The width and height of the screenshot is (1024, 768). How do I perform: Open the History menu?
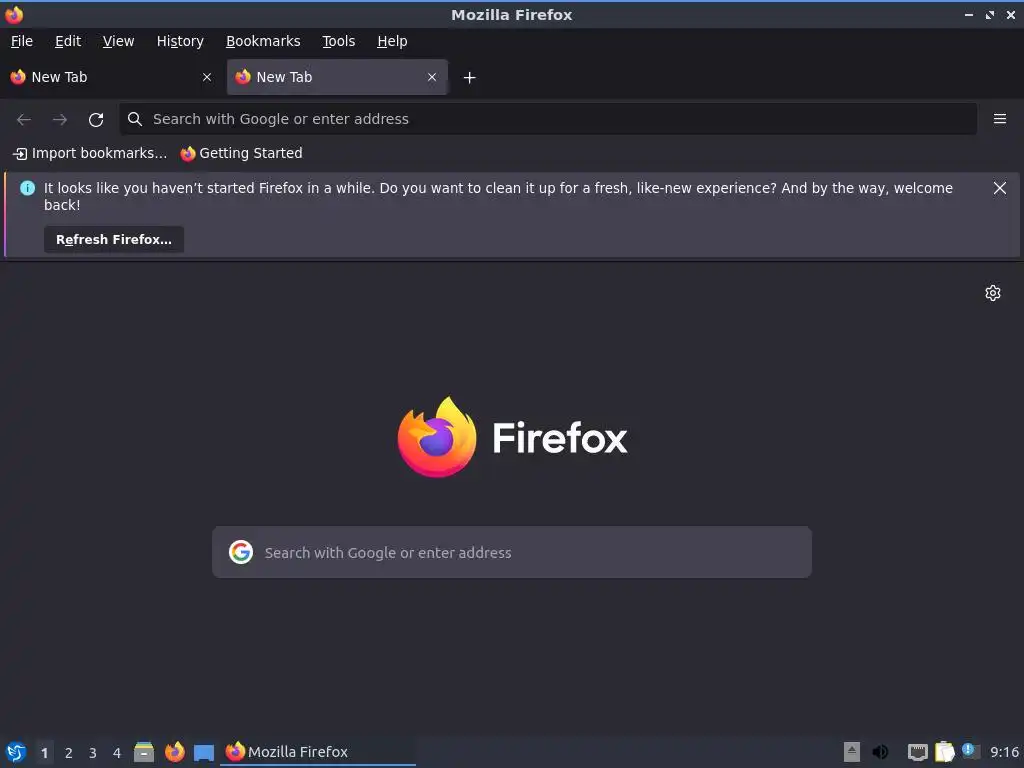(180, 41)
